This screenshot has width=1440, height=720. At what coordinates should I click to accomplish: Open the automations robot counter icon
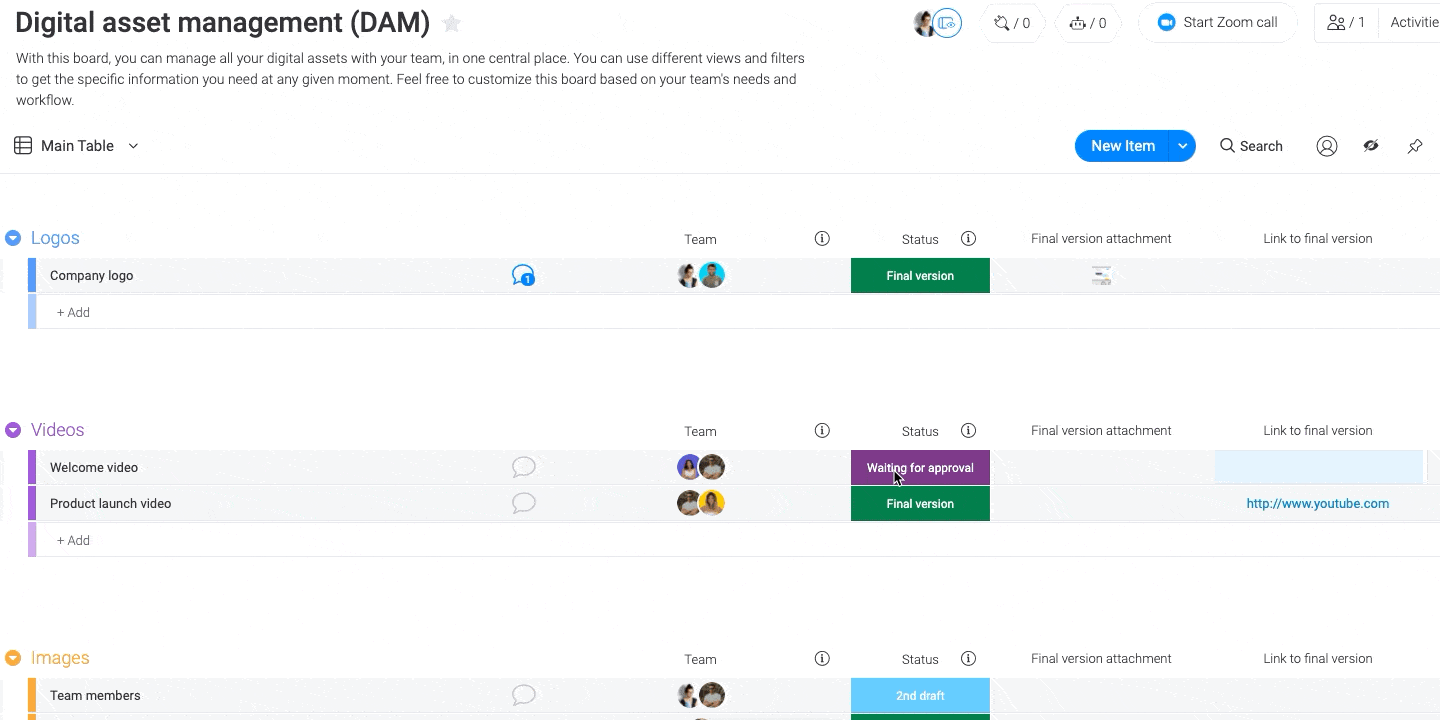pos(1088,23)
